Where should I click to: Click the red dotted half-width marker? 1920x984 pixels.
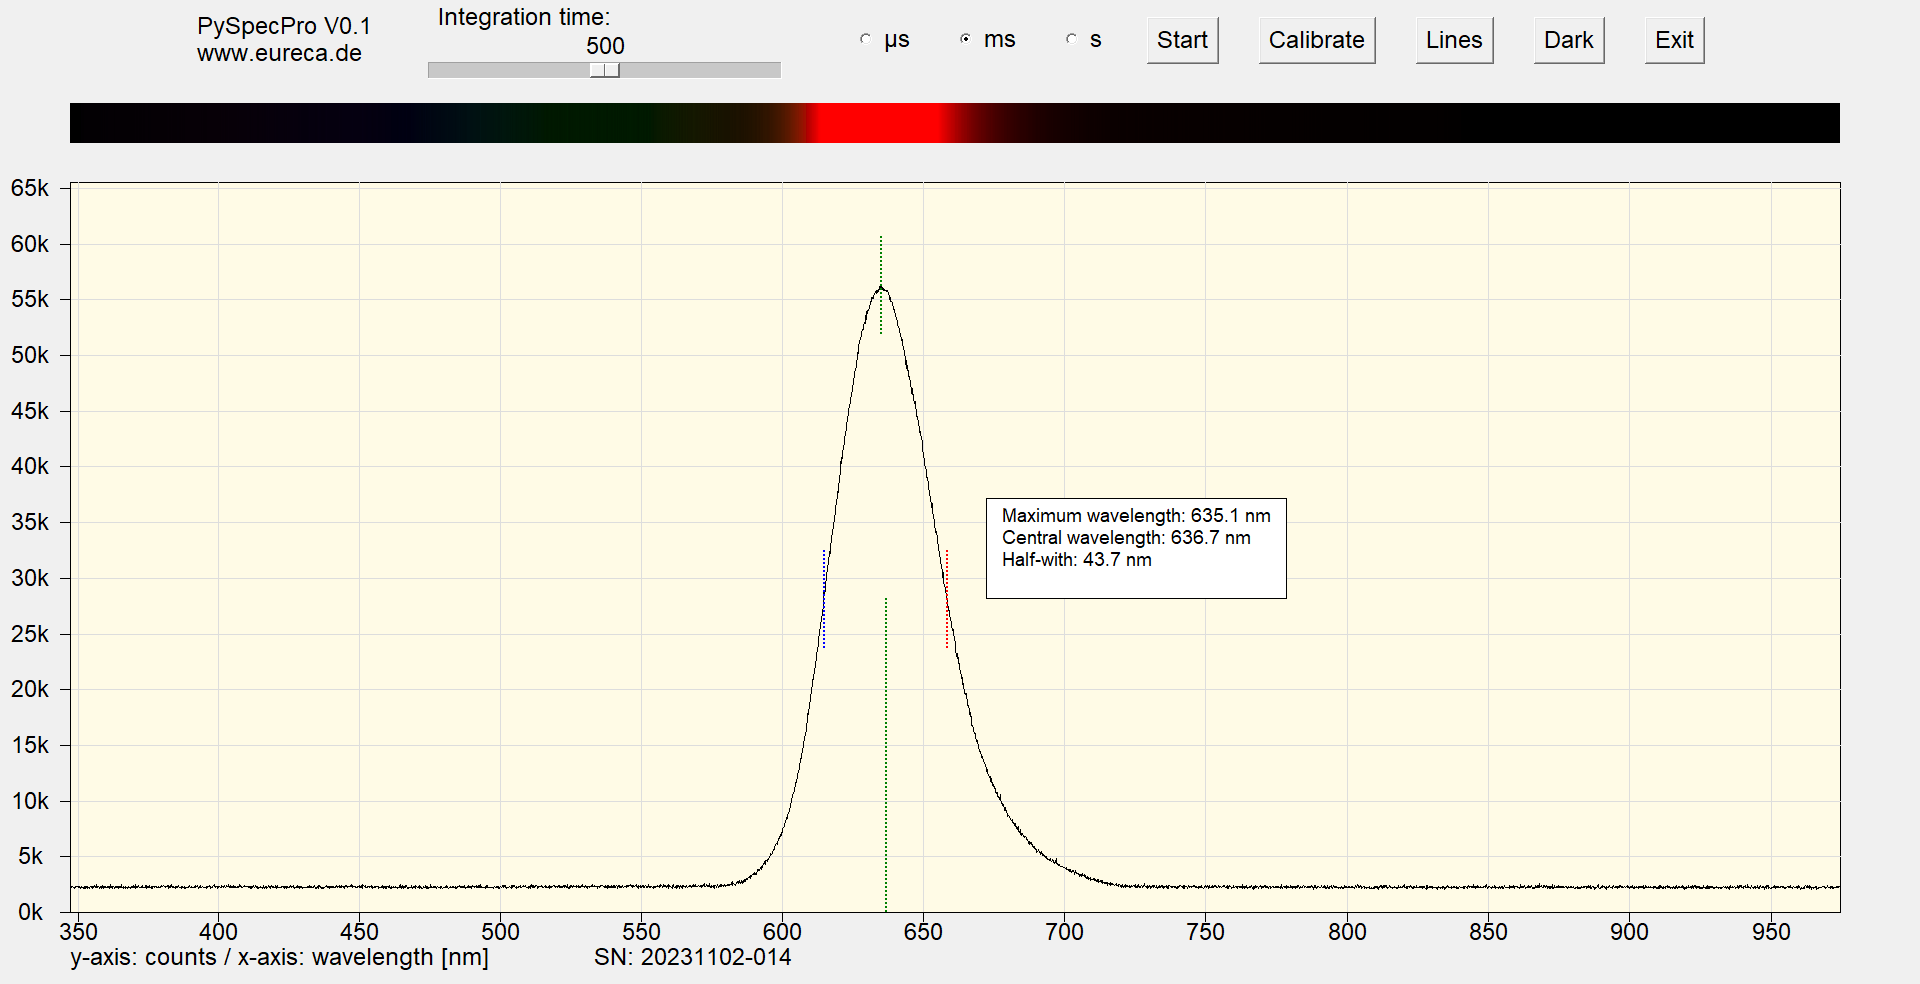pos(947,598)
